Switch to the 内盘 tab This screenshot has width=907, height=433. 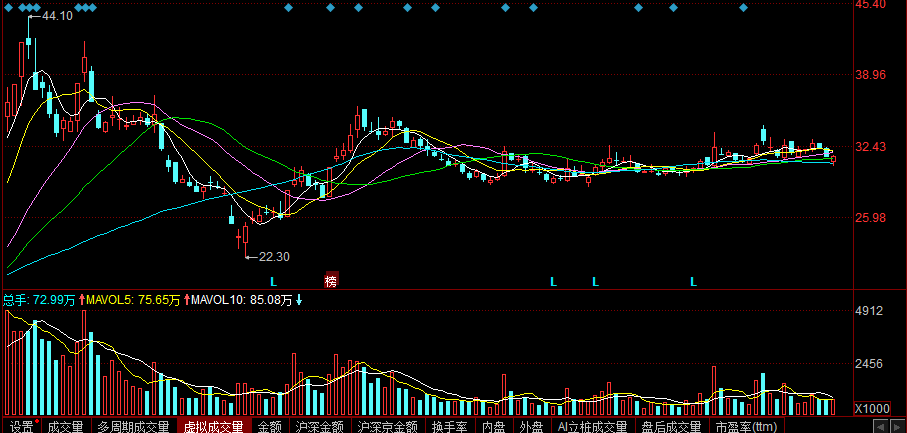(493, 427)
